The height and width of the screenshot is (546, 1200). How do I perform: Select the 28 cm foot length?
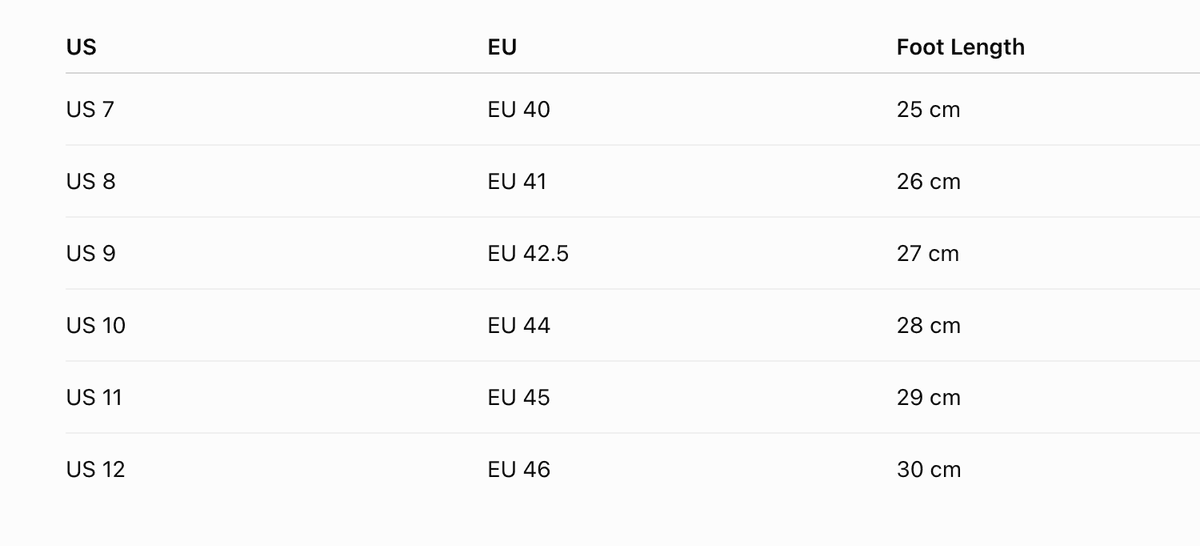click(928, 325)
